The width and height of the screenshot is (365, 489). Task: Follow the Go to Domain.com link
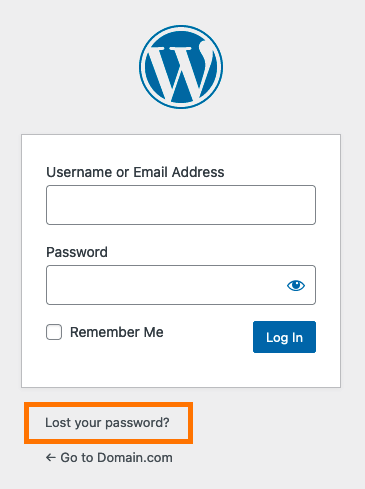click(109, 457)
